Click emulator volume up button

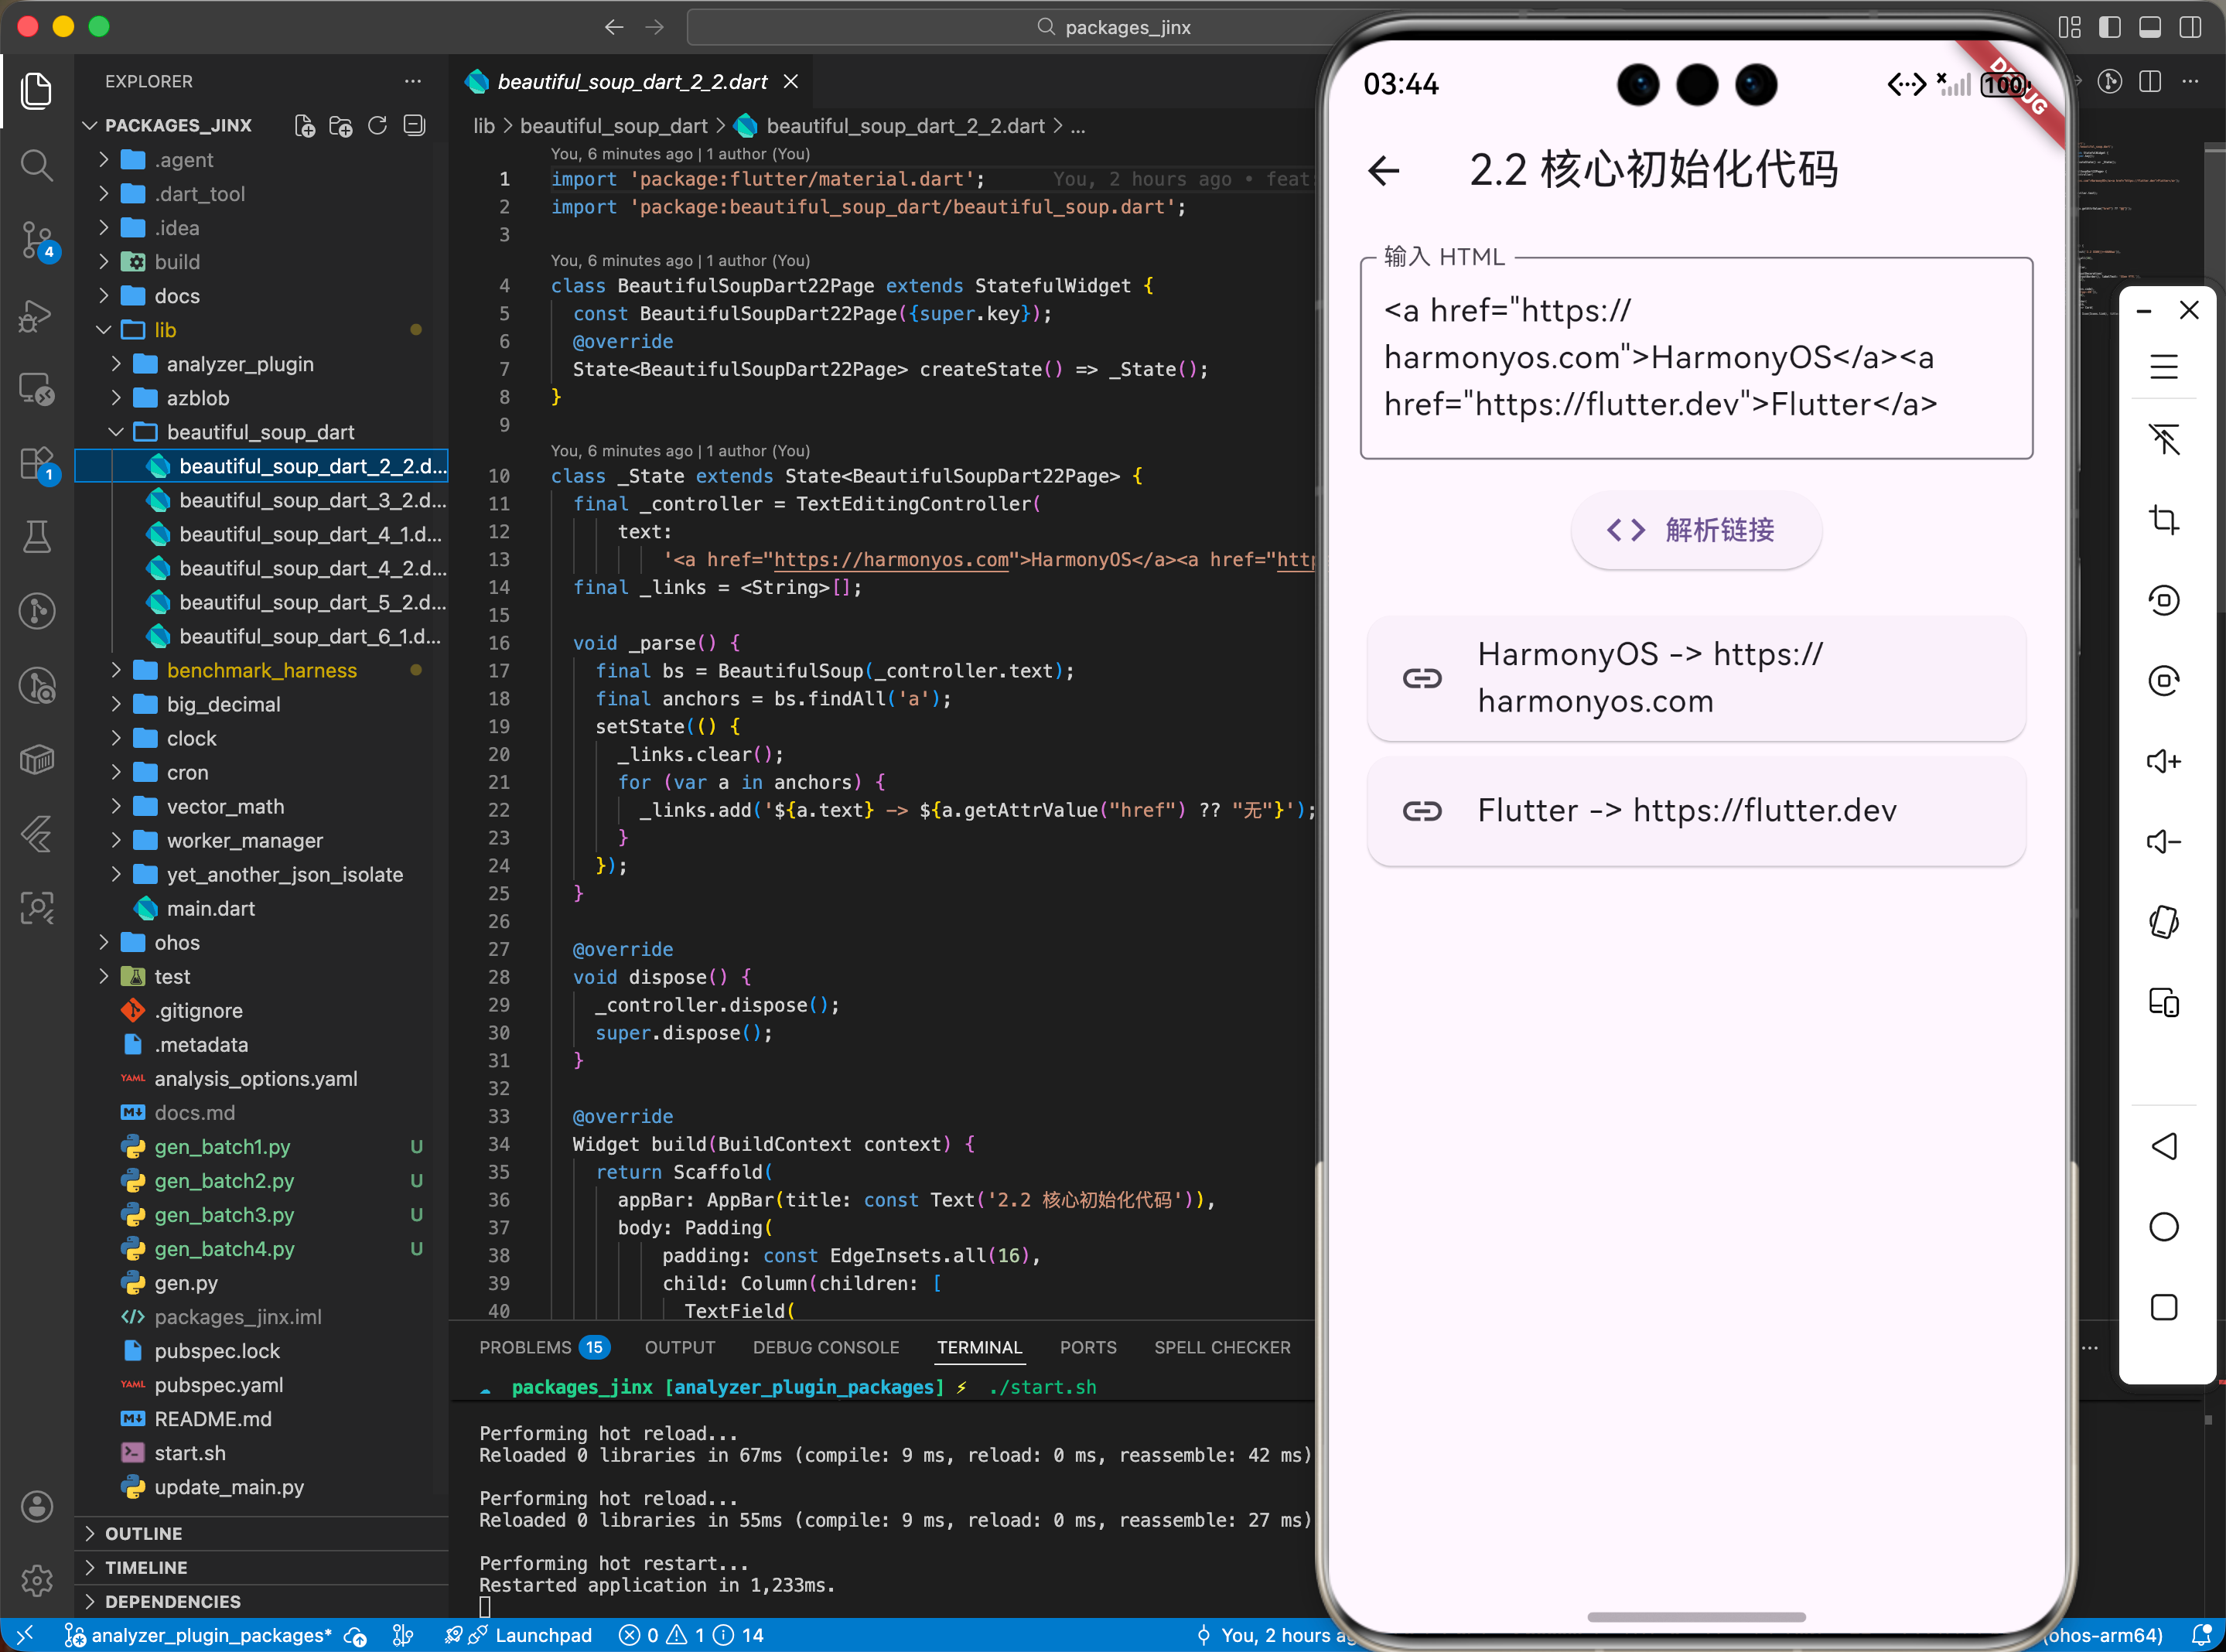(2163, 761)
